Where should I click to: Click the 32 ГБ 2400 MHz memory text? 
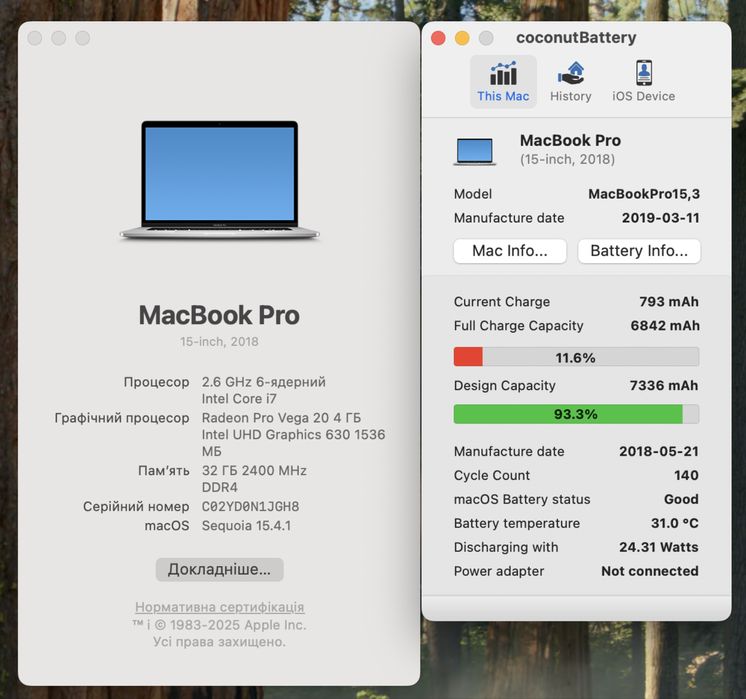[x=254, y=471]
